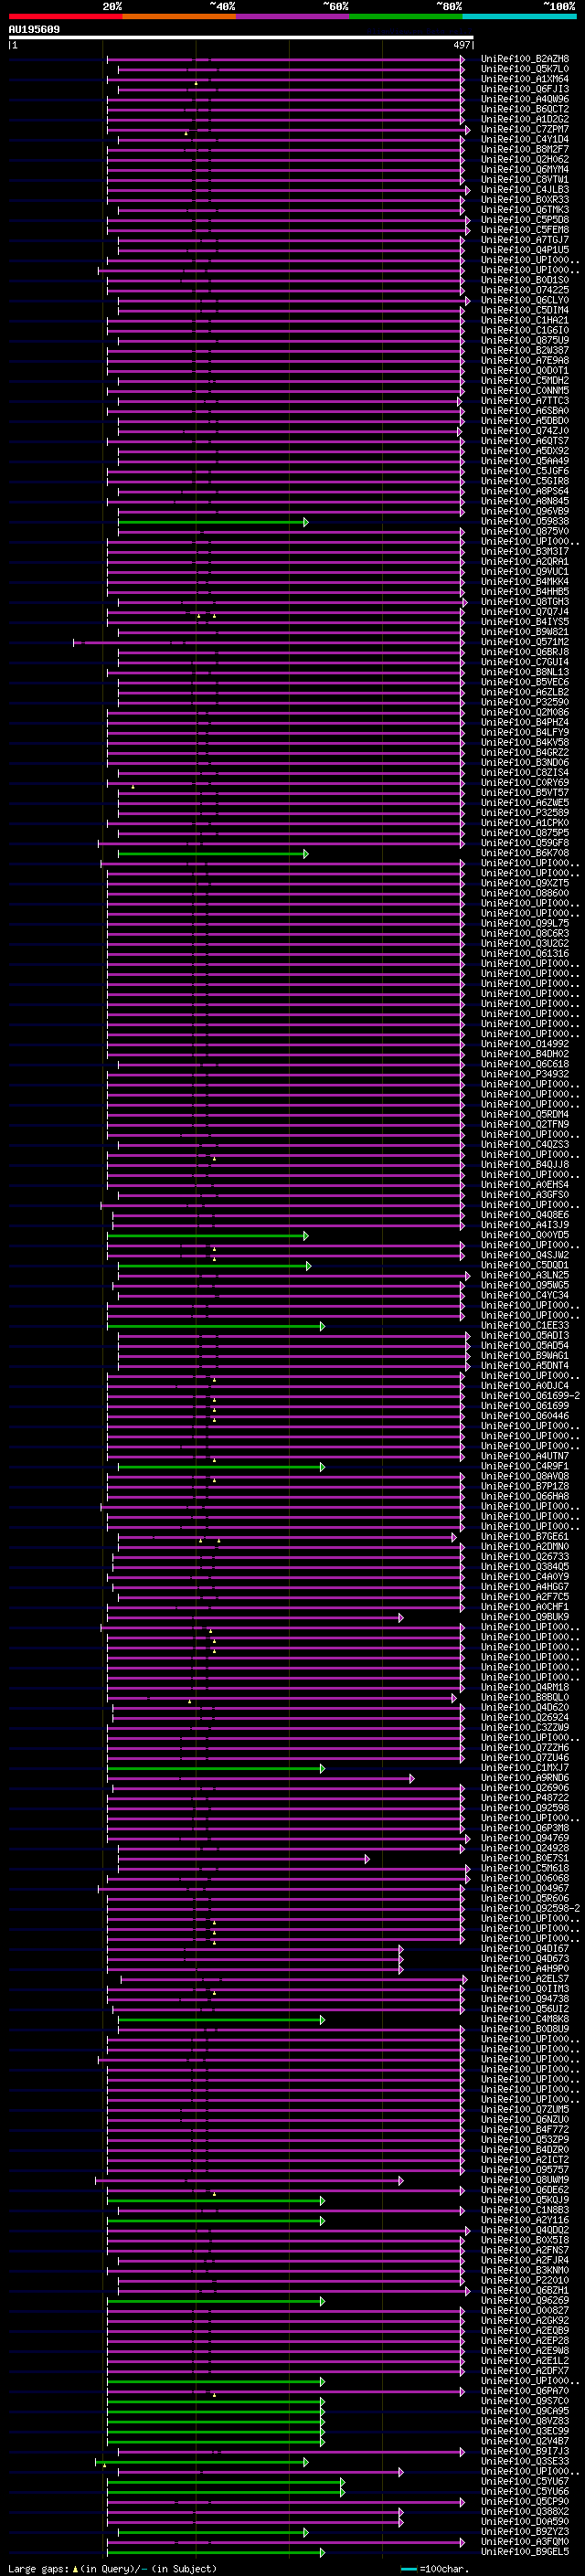The image size is (585, 2576).
Task: Select the UniRef100_P22010 label
Action: pyautogui.click(x=524, y=2281)
